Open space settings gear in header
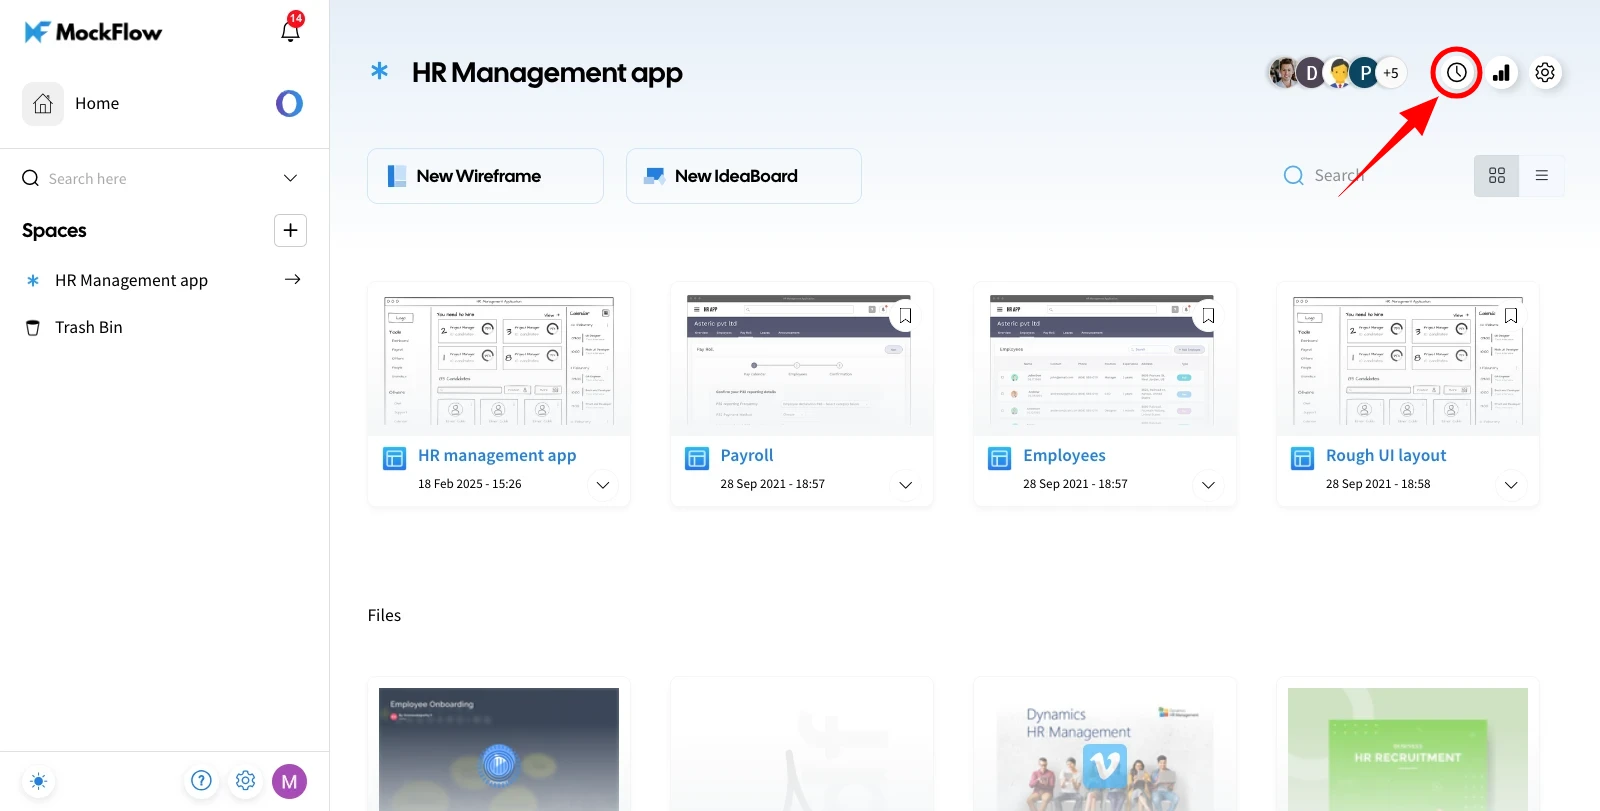The width and height of the screenshot is (1600, 811). [1545, 73]
